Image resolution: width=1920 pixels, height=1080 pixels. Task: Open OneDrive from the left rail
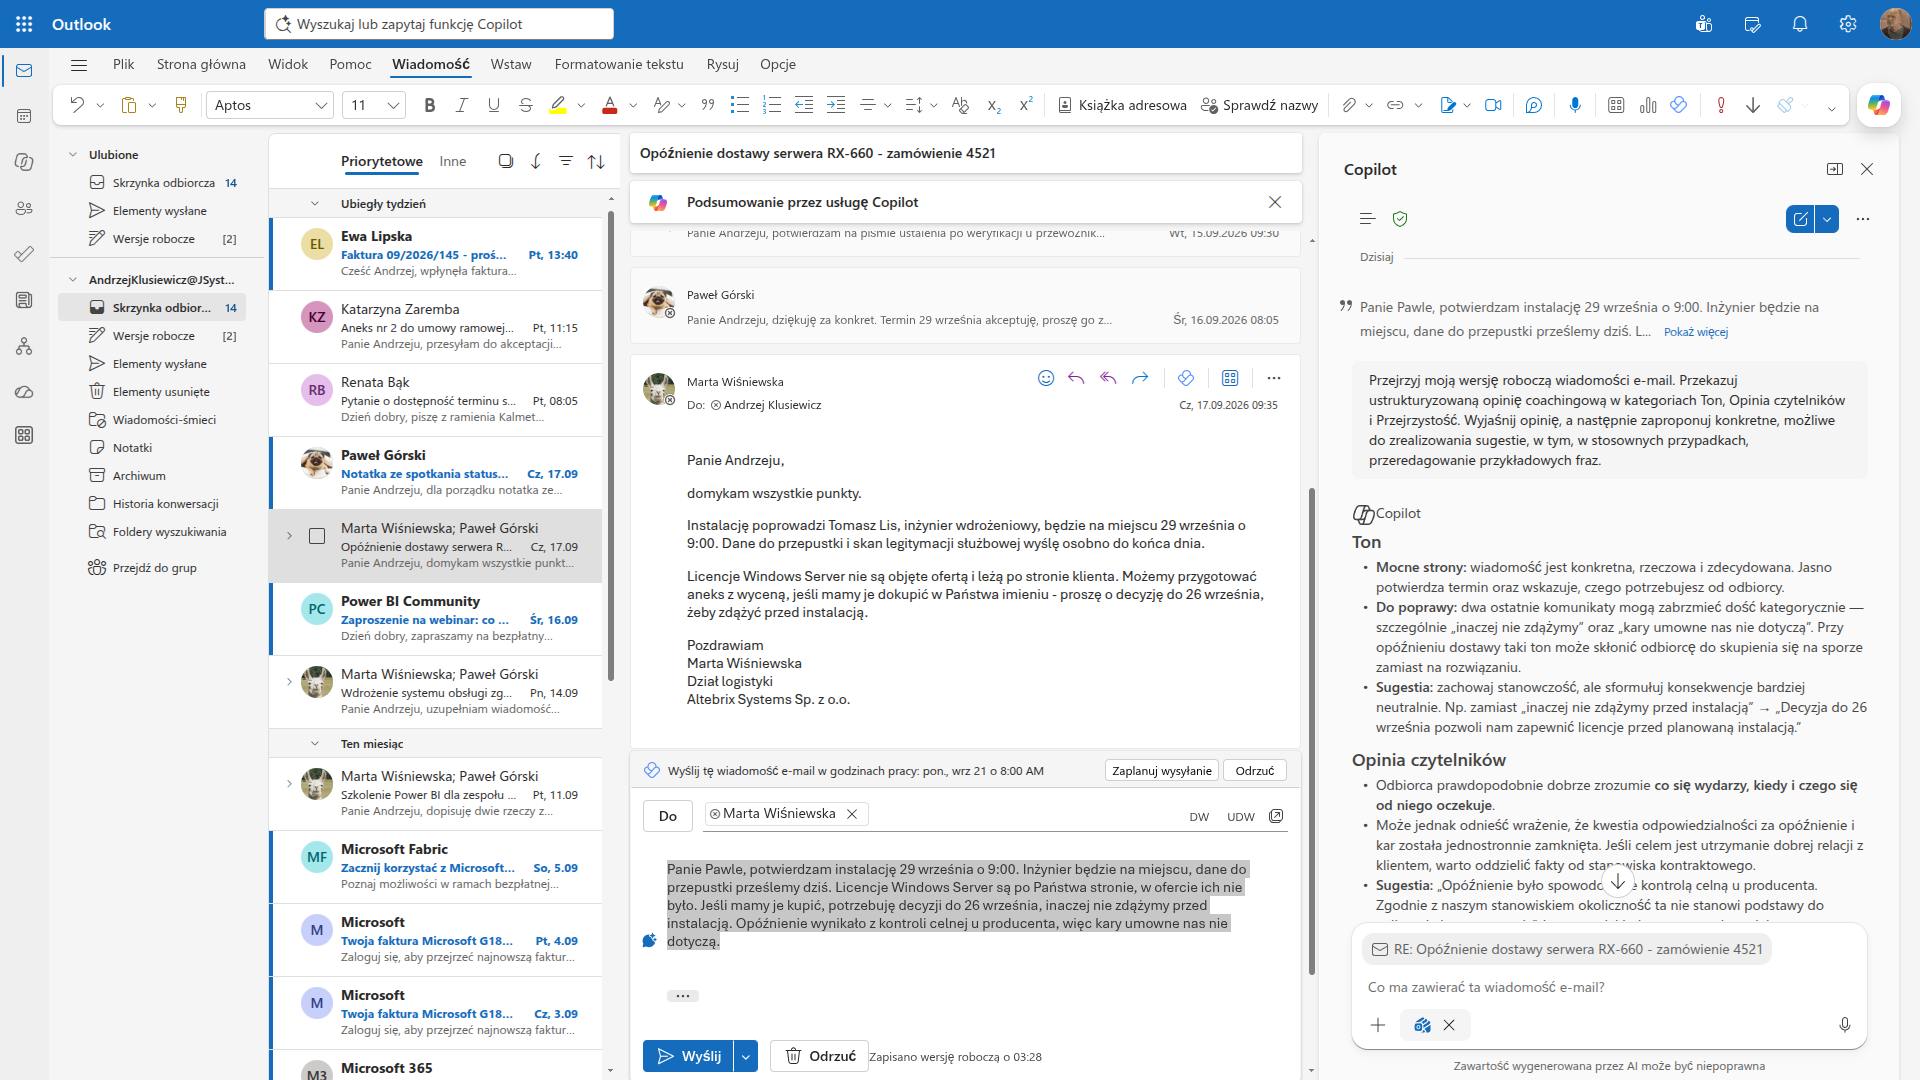pyautogui.click(x=24, y=392)
